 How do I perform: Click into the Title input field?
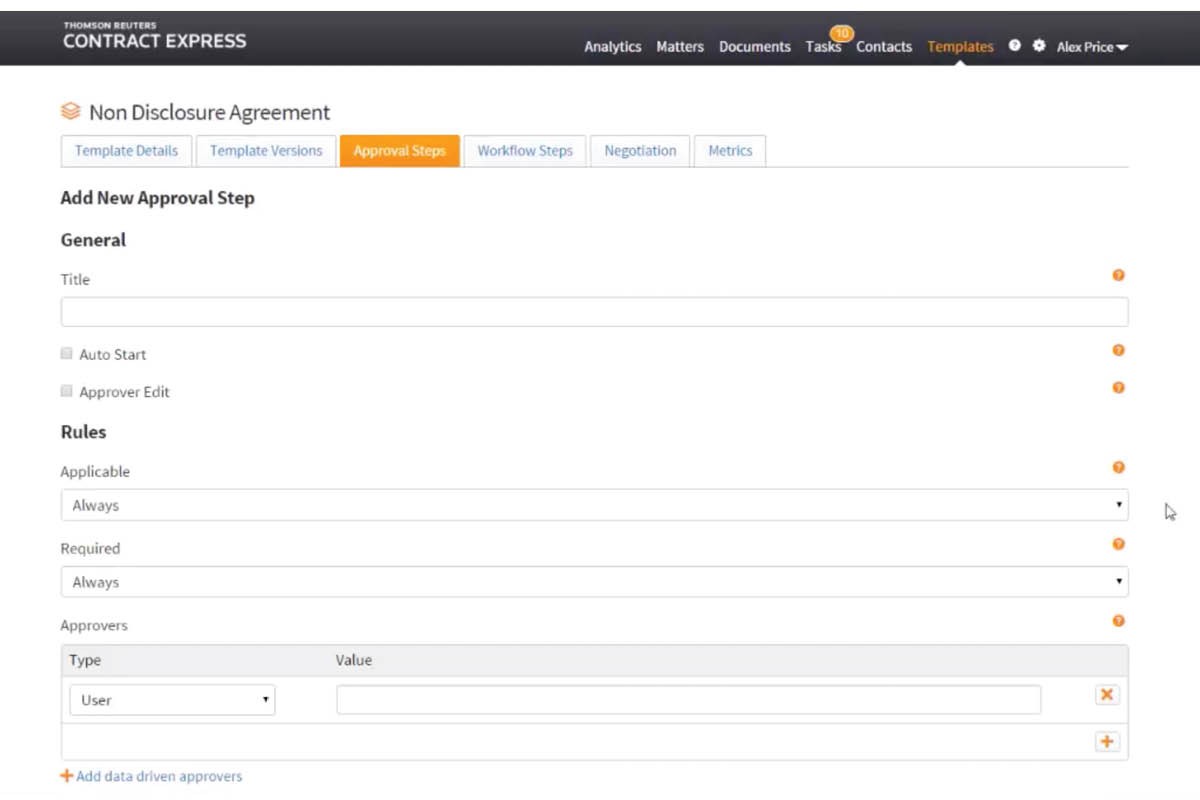click(594, 312)
